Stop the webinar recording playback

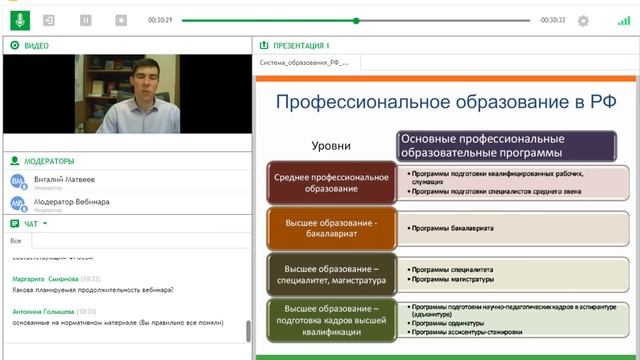121,20
